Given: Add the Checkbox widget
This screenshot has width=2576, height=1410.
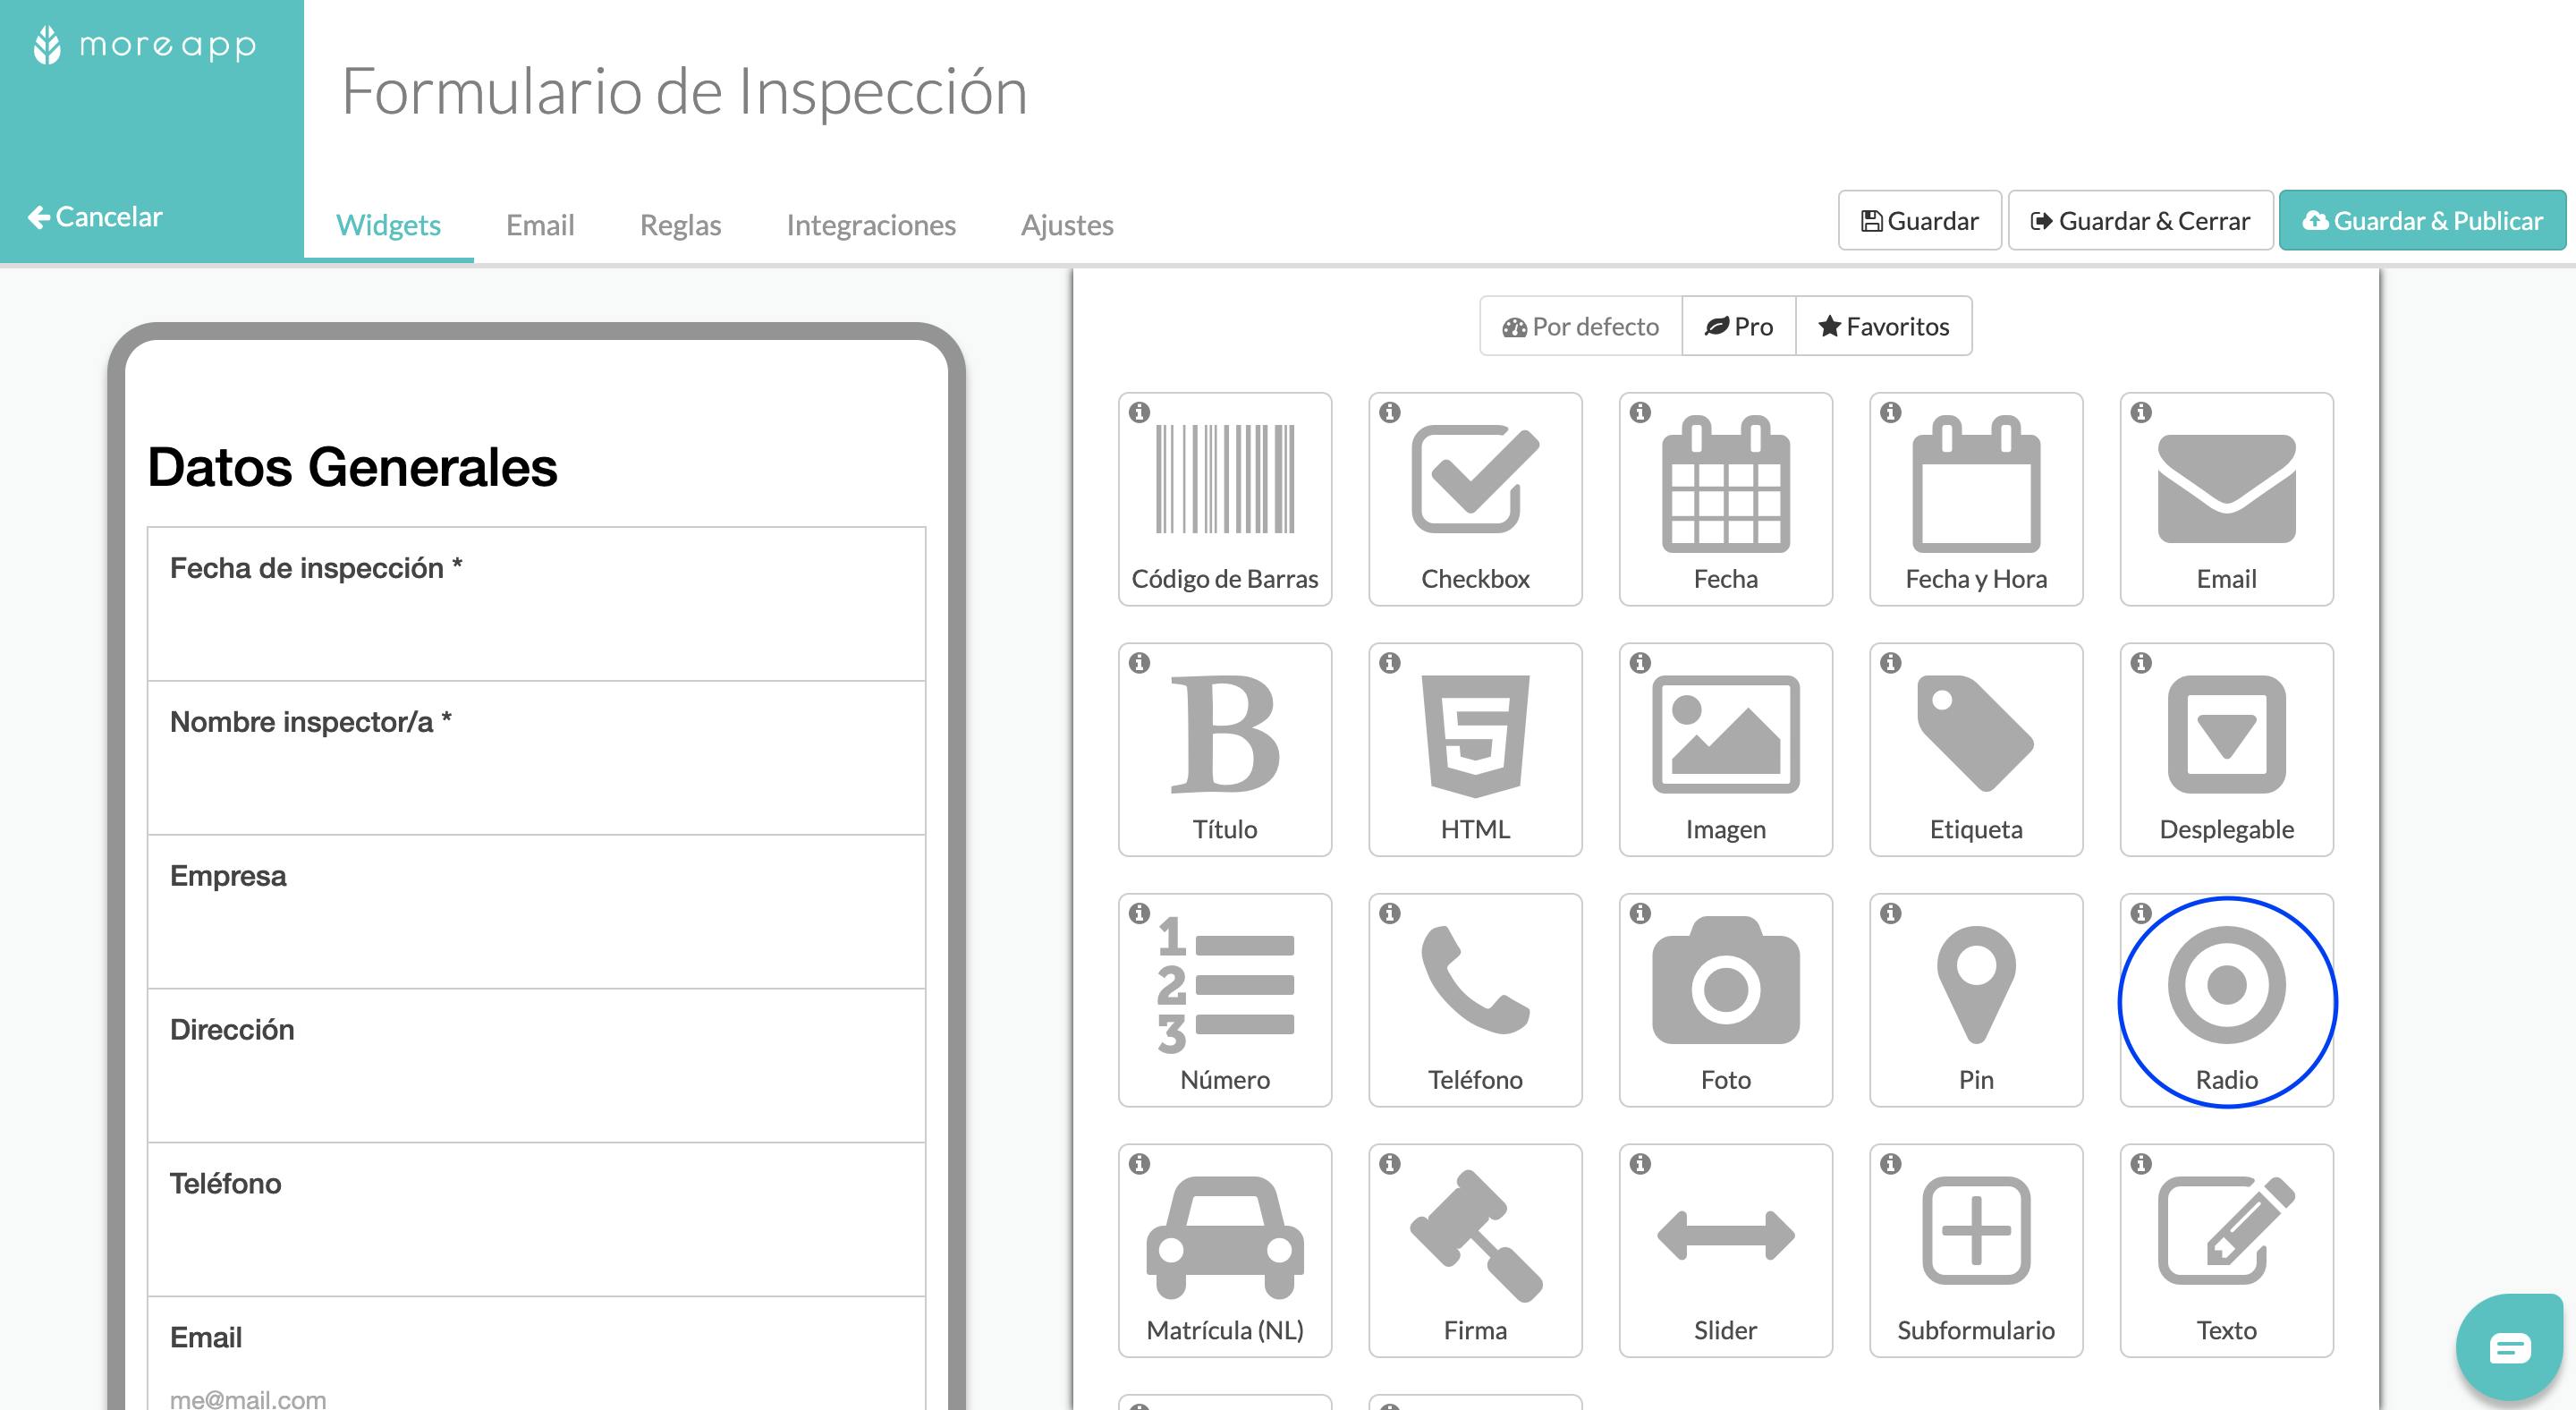Looking at the screenshot, I should [1475, 499].
